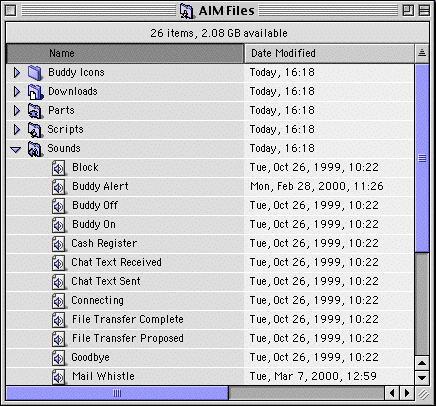Viewport: 436px width, 406px height.
Task: Select the Cash Register sound icon
Action: pyautogui.click(x=59, y=244)
